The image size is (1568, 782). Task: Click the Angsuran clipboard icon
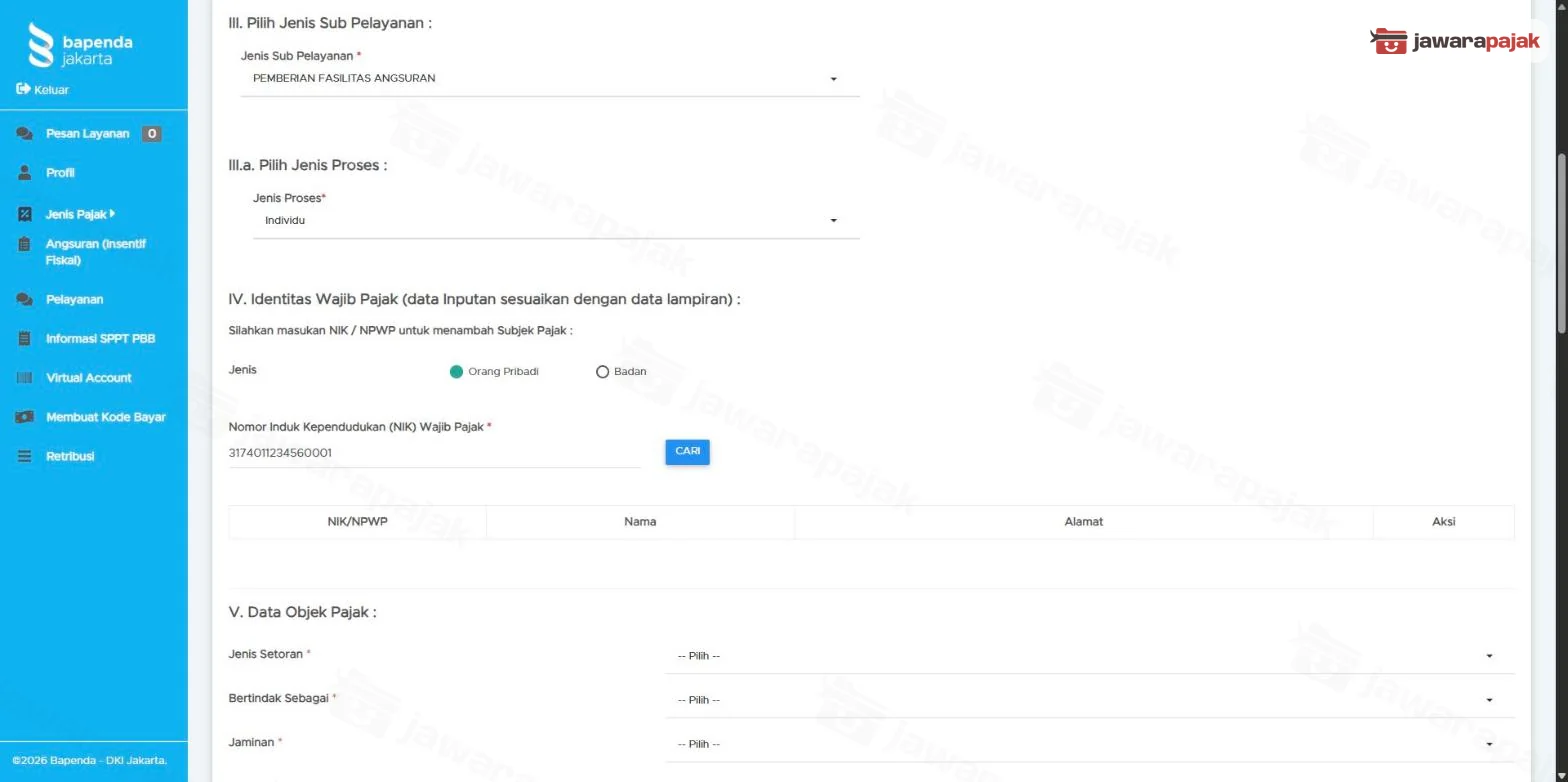click(25, 244)
